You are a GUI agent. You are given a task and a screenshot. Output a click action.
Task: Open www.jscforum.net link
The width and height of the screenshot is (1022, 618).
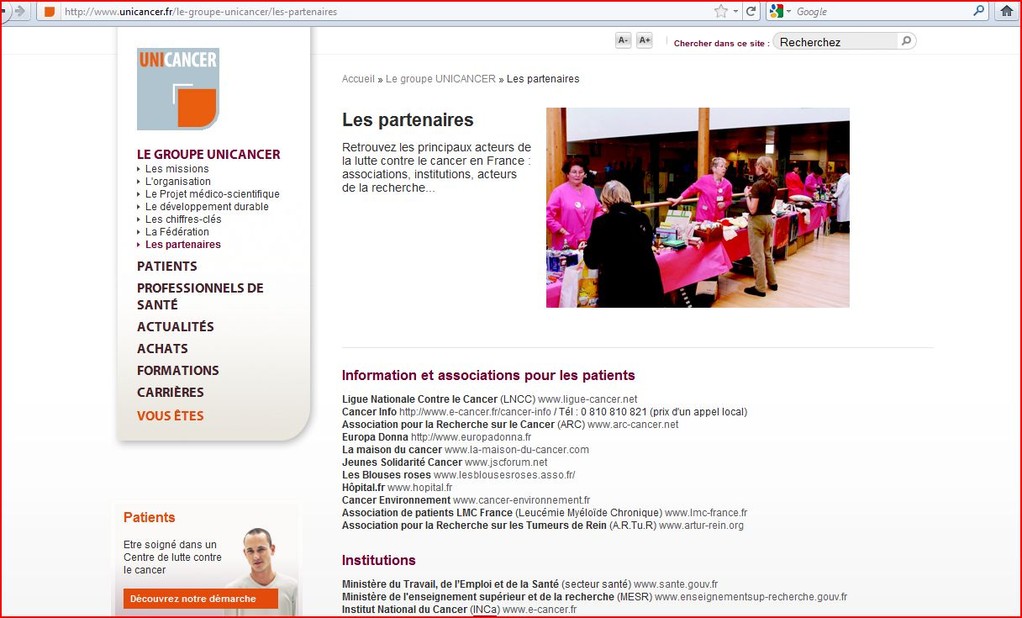[x=506, y=462]
